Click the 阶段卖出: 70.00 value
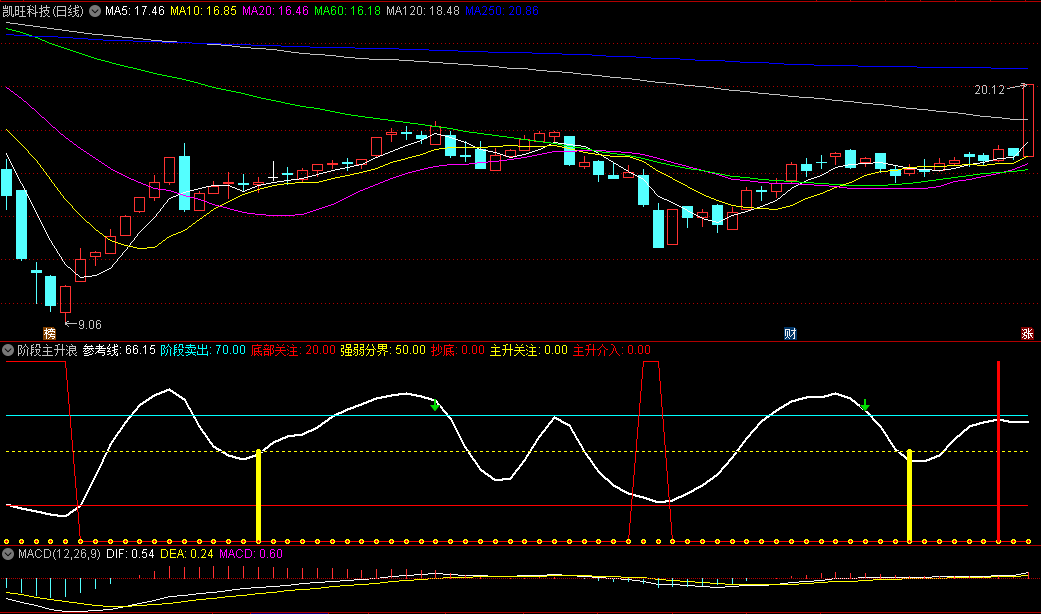This screenshot has width=1041, height=614. [x=203, y=350]
